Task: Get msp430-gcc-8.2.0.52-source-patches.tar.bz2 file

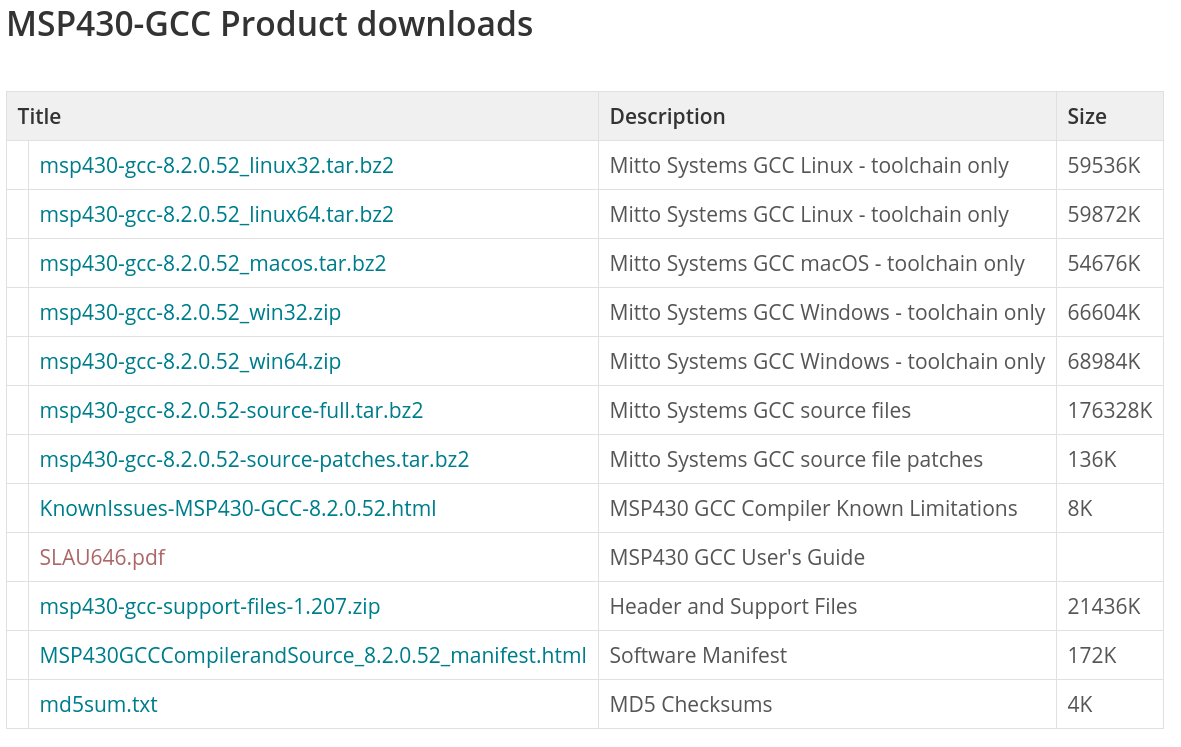Action: point(254,459)
